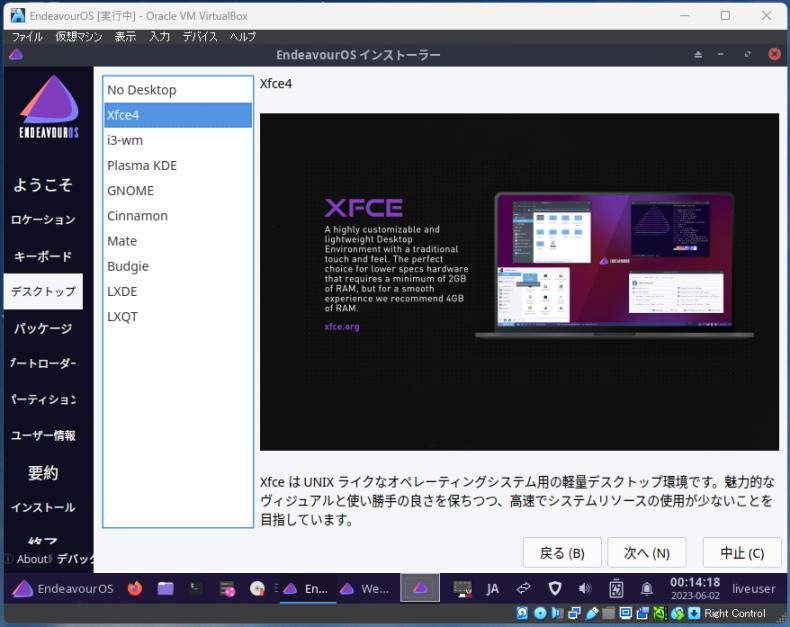Select LXDE desktop

click(178, 292)
